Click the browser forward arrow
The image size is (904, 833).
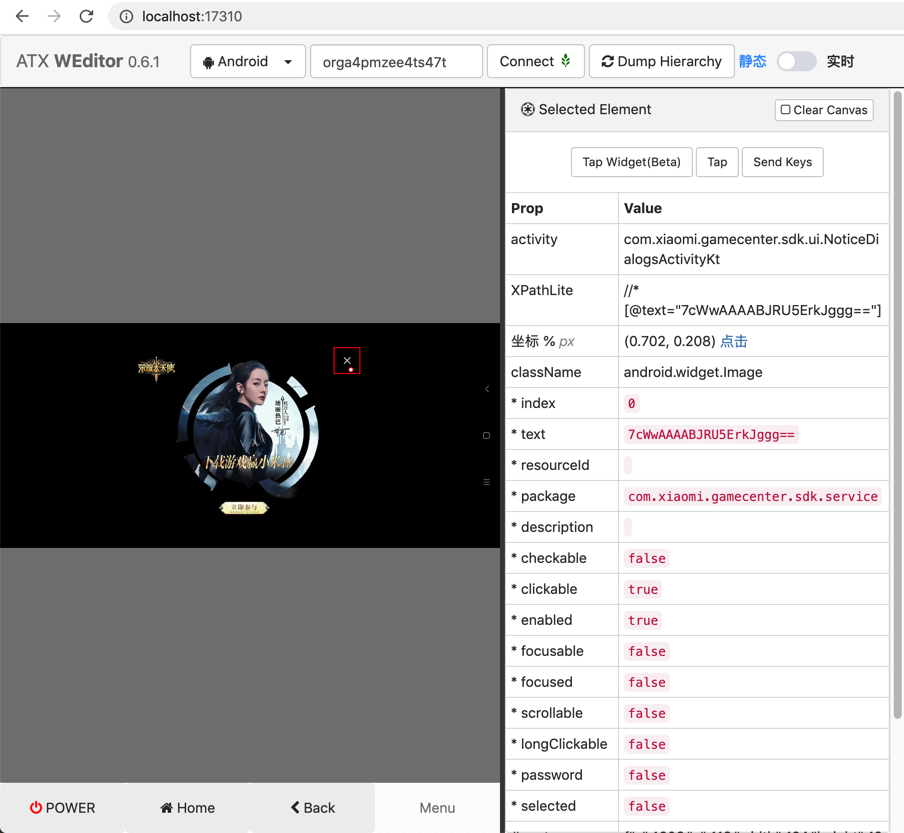click(54, 16)
